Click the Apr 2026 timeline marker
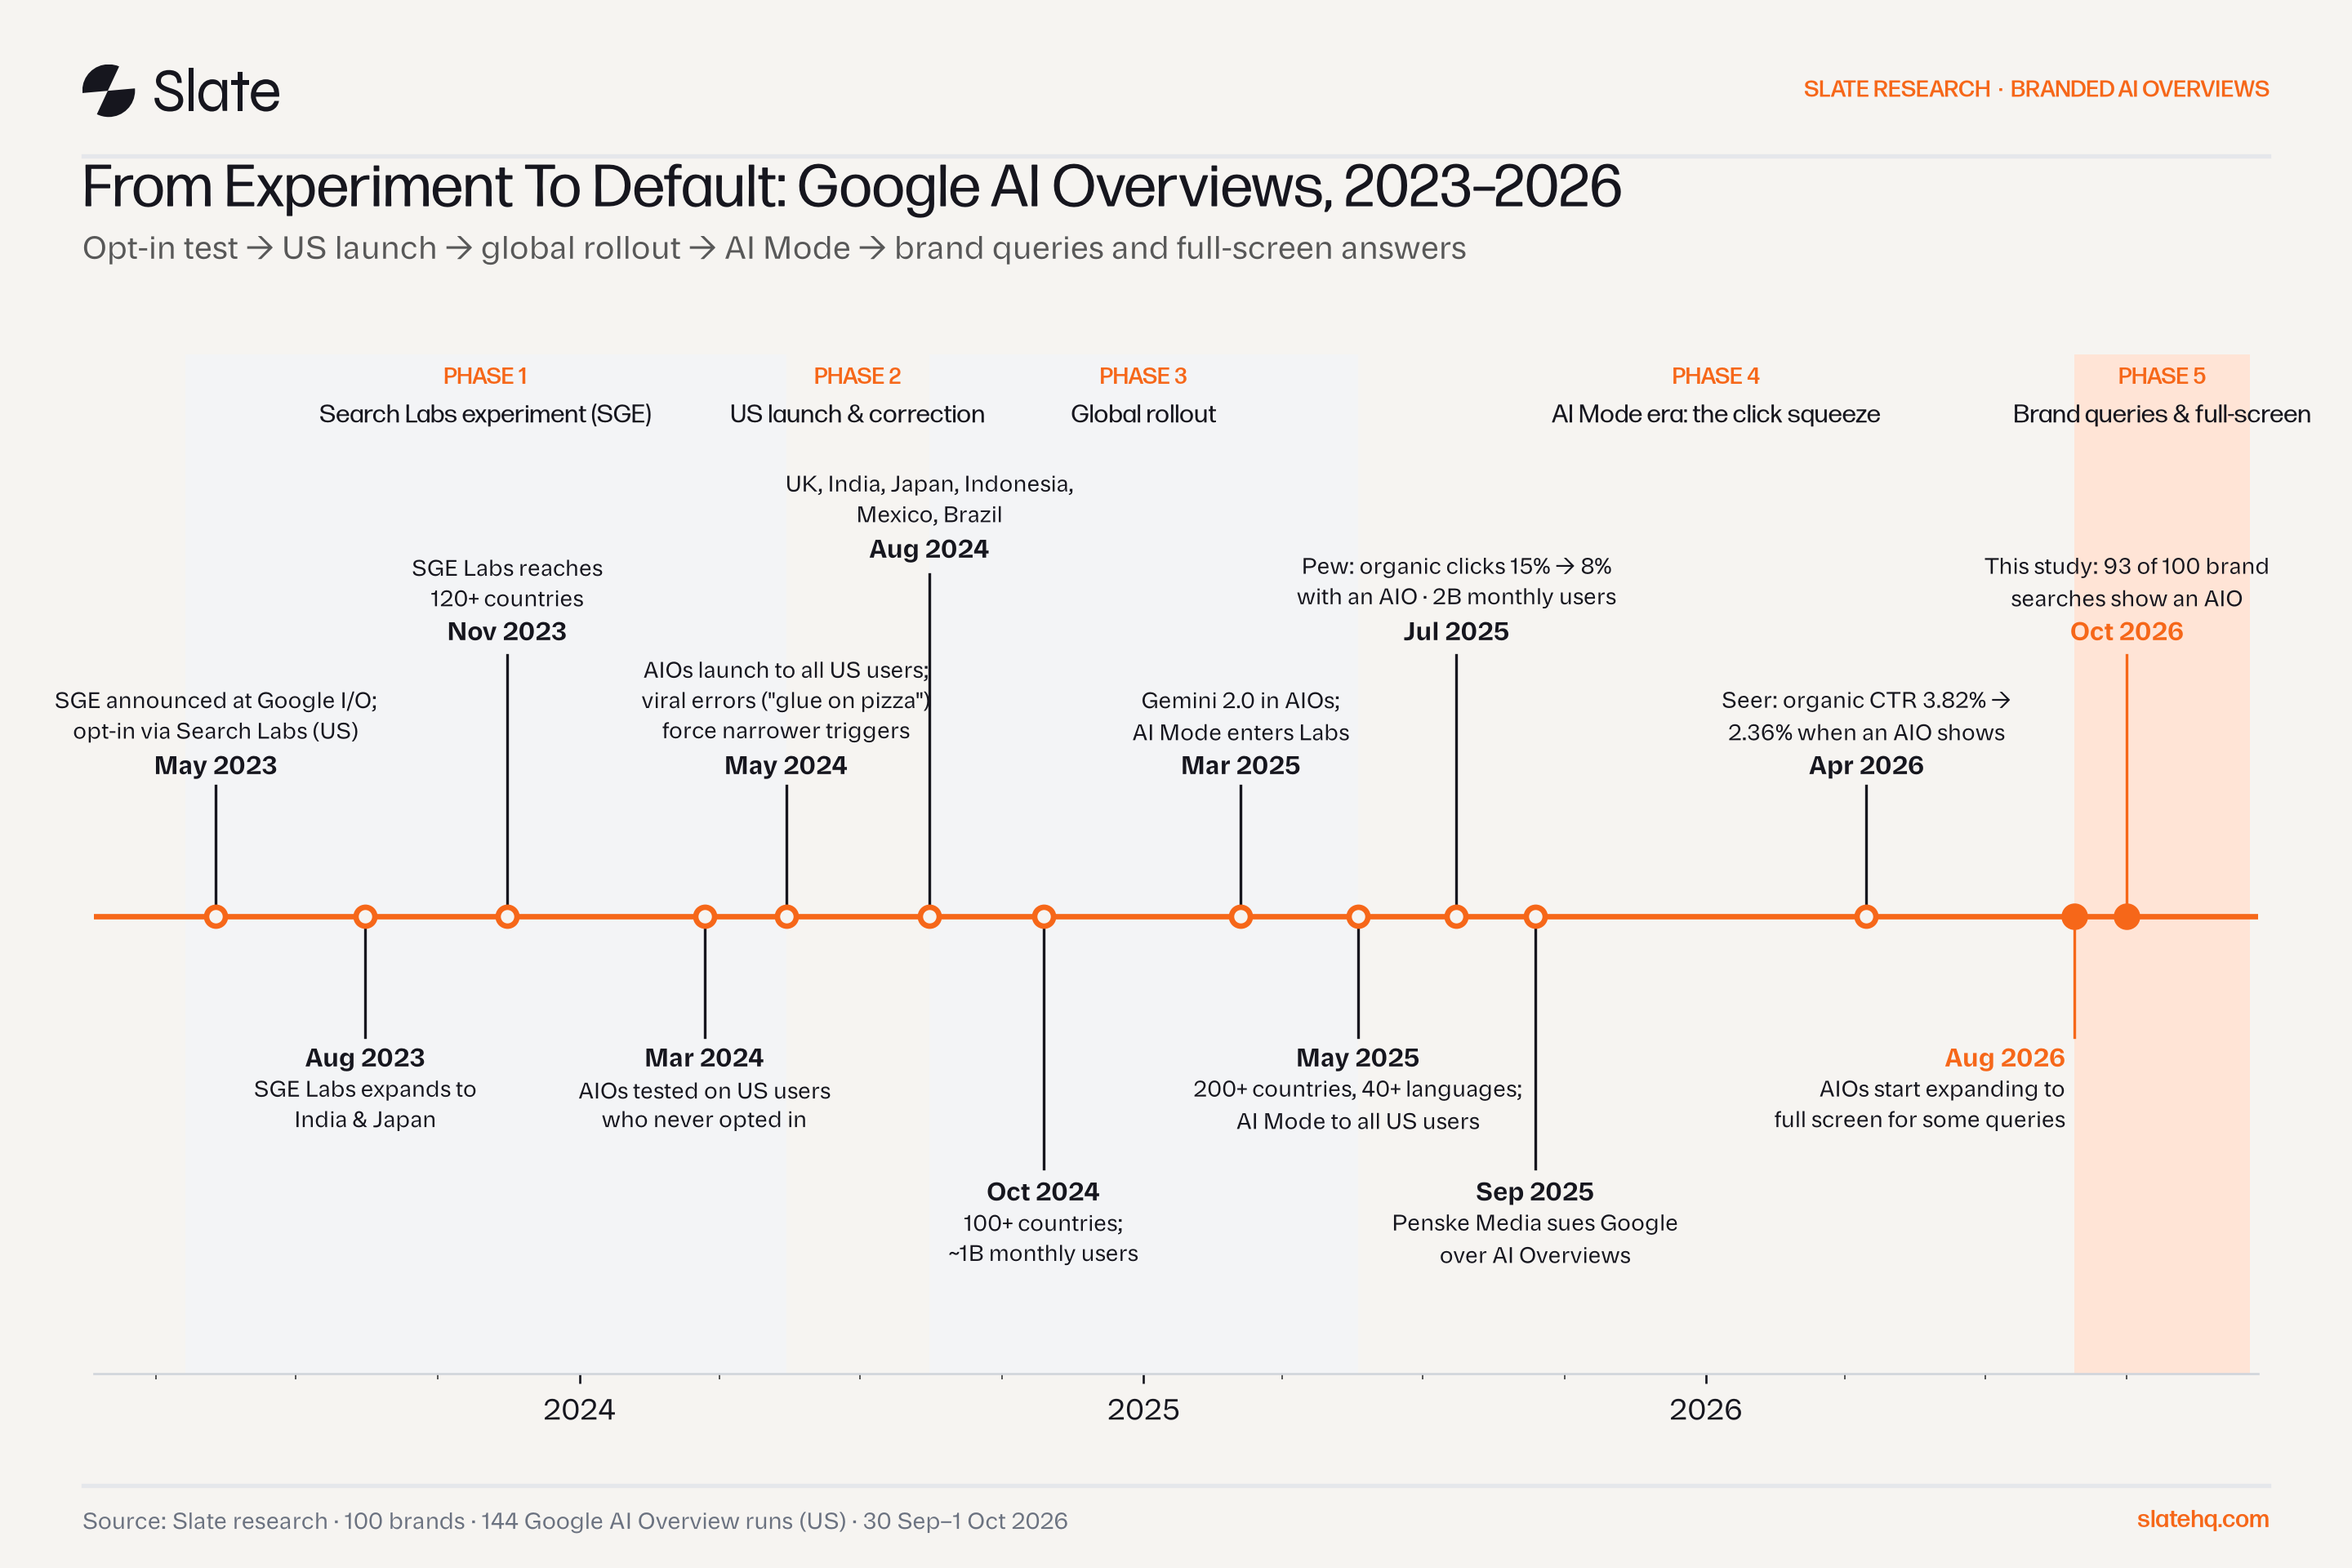The height and width of the screenshot is (1568, 2352). coord(1866,916)
